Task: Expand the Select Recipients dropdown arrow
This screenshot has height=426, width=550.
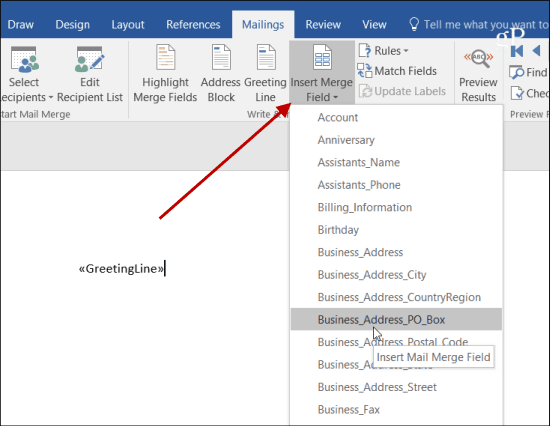Action: [x=51, y=97]
